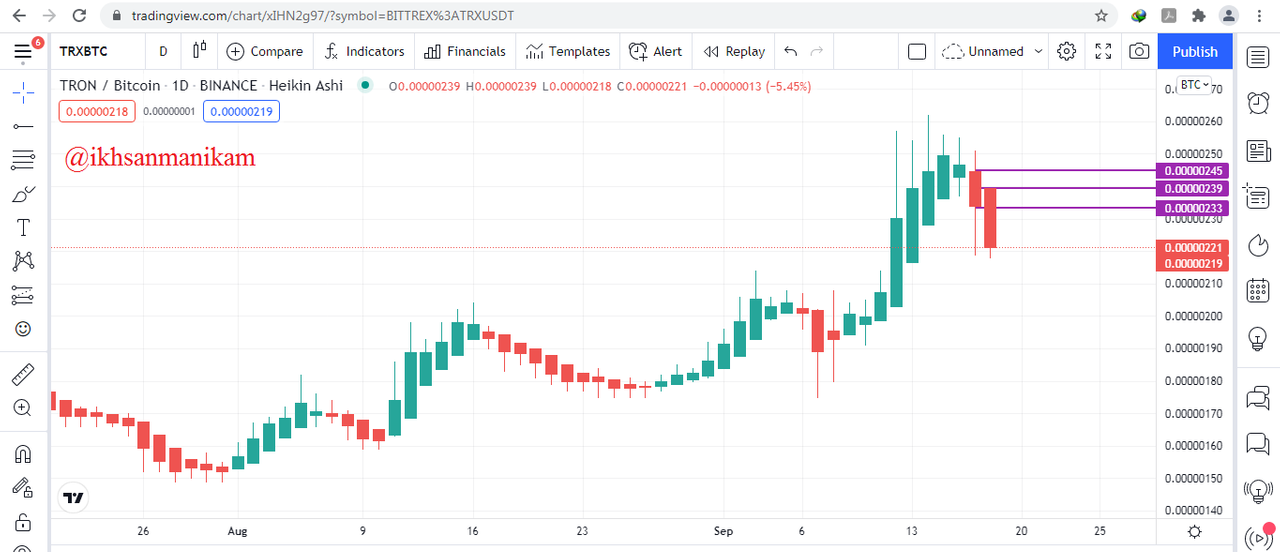The width and height of the screenshot is (1280, 552).
Task: Open the data window panel
Action: 1257,197
